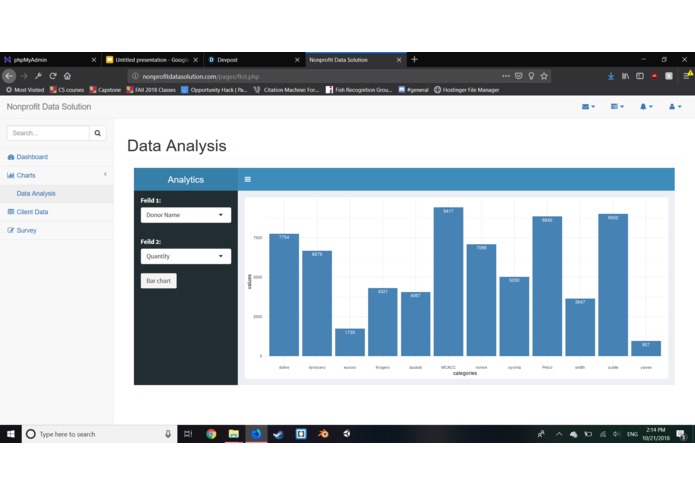Bookmark this page with the star icon

tap(544, 76)
